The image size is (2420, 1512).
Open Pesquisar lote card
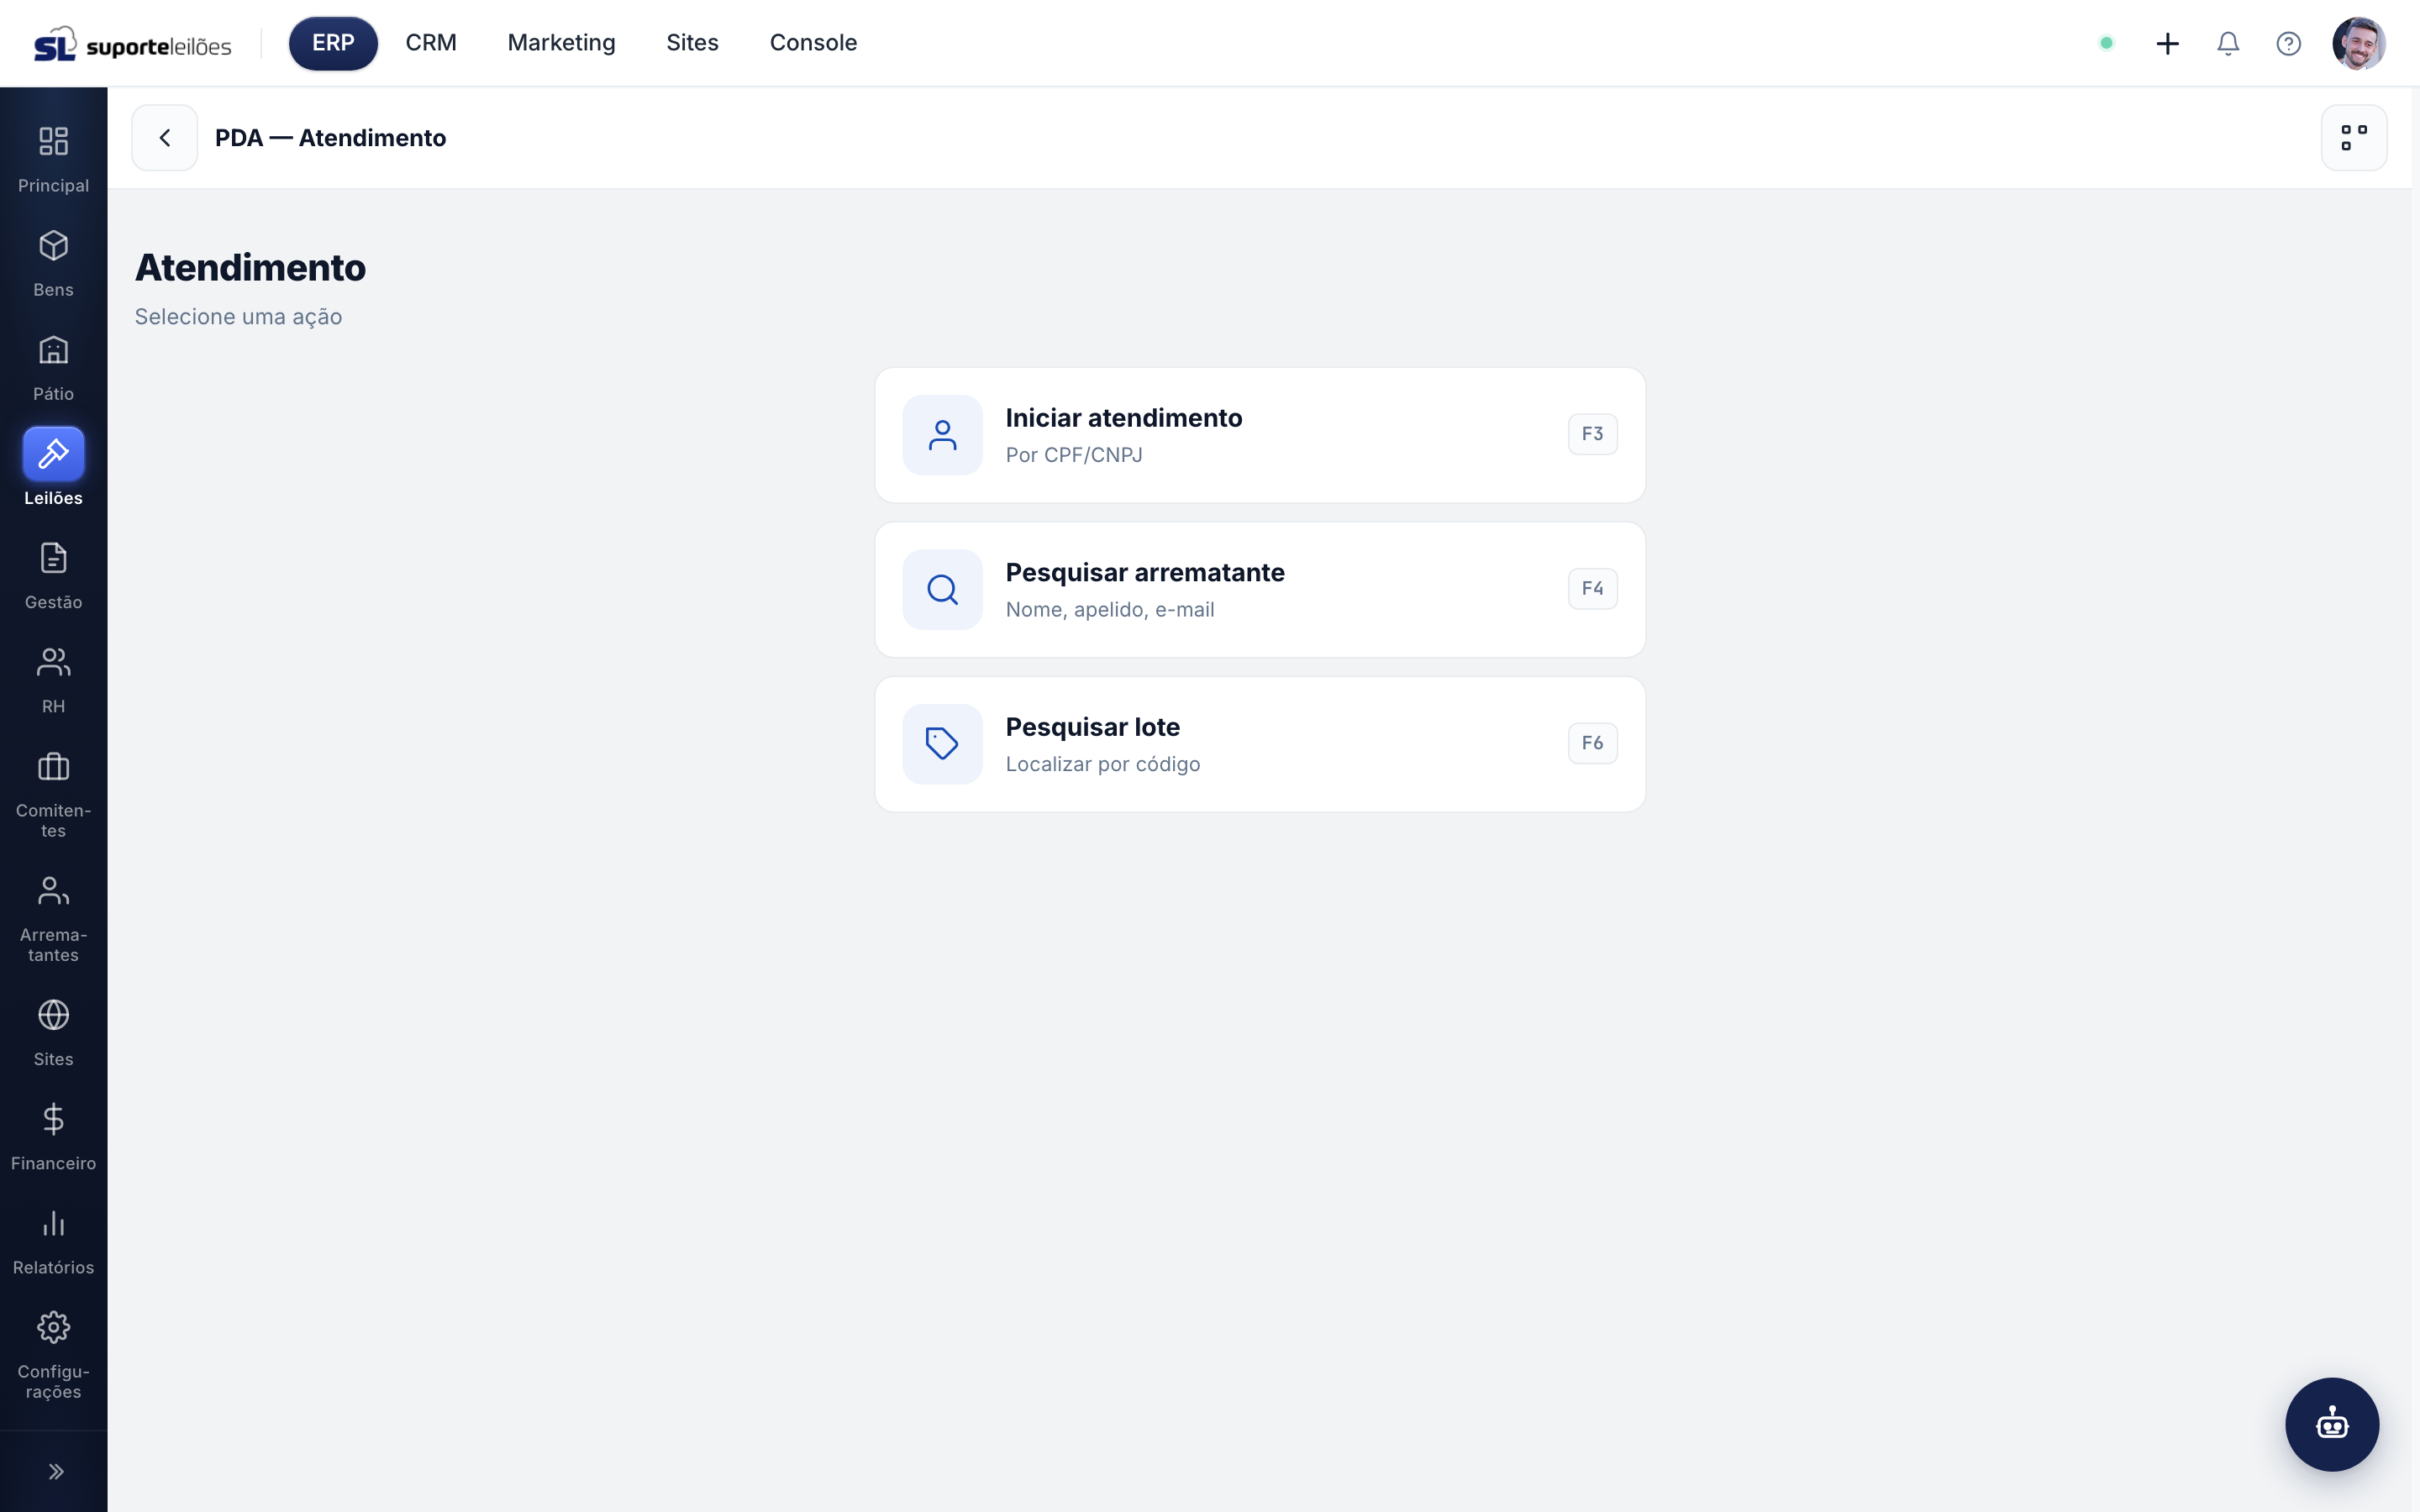pos(1260,744)
